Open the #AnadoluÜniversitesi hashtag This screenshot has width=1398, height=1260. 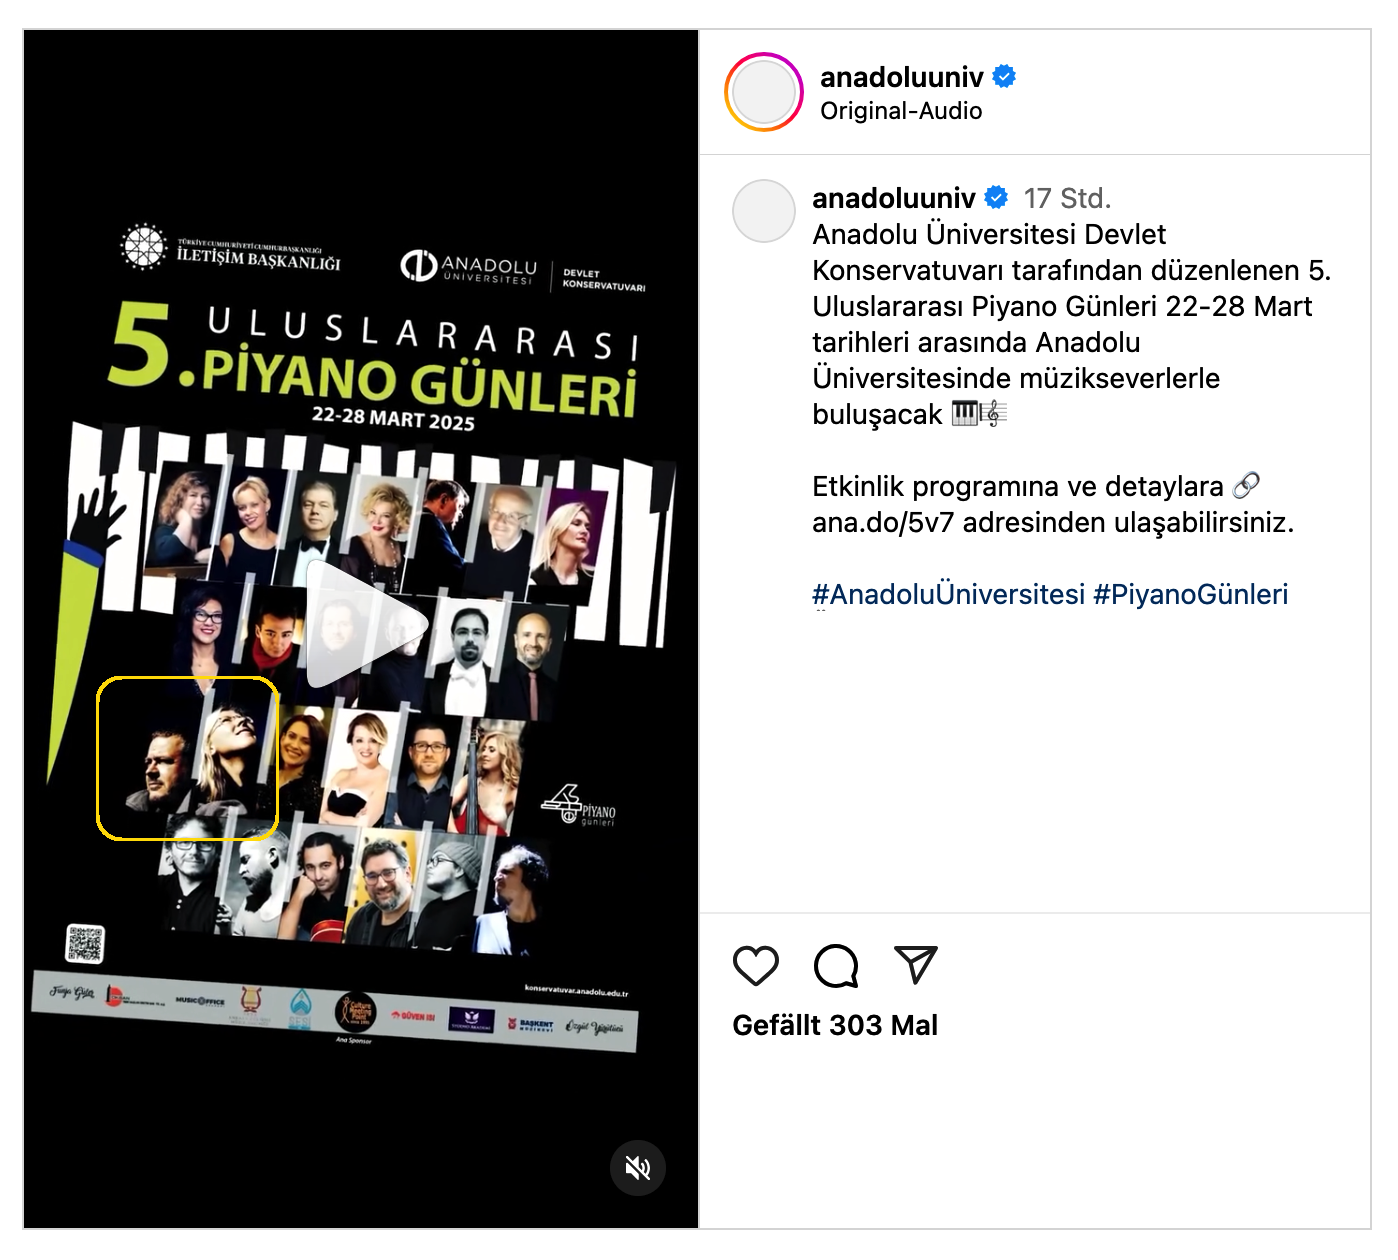[x=948, y=594]
